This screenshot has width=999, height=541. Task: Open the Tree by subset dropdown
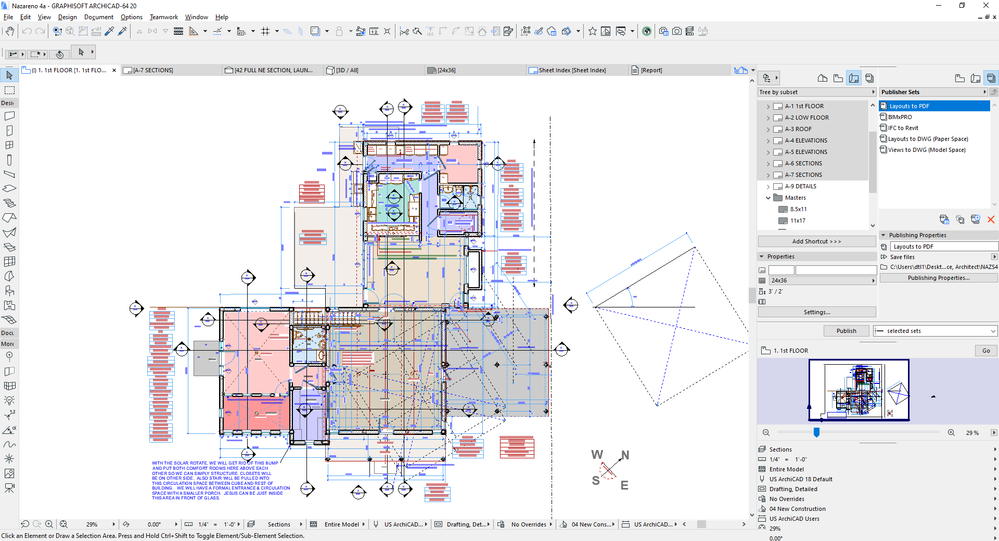coord(817,92)
